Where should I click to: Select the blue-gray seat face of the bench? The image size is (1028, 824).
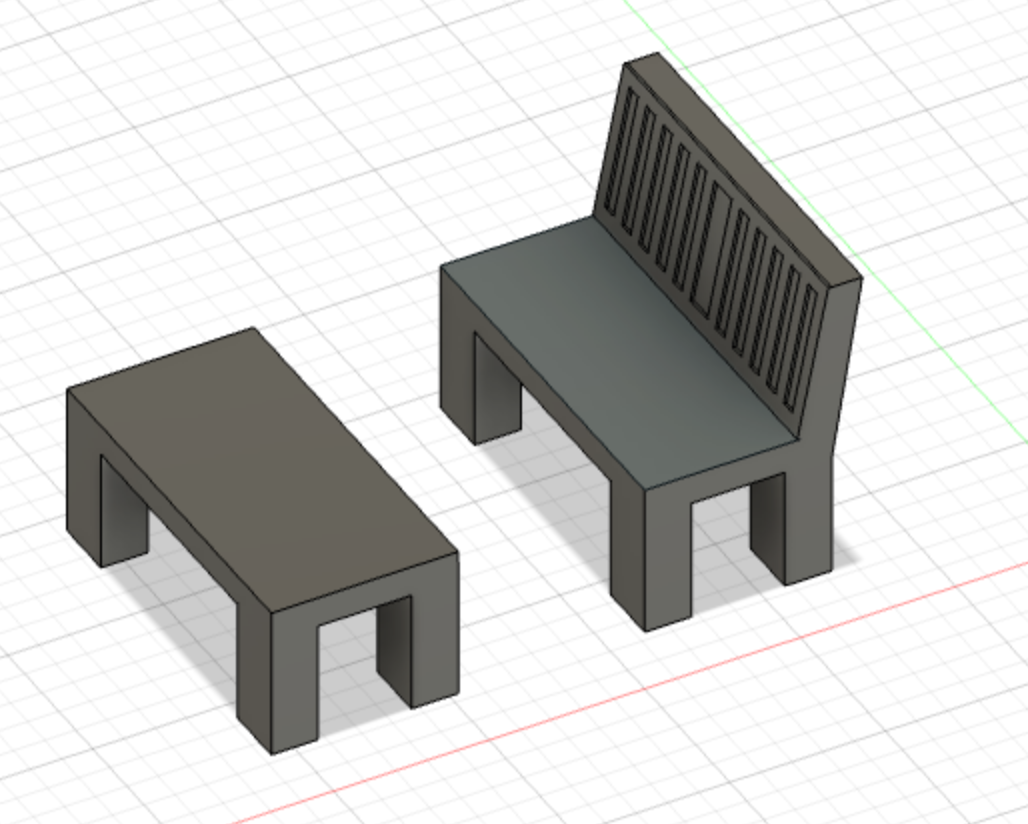click(620, 351)
